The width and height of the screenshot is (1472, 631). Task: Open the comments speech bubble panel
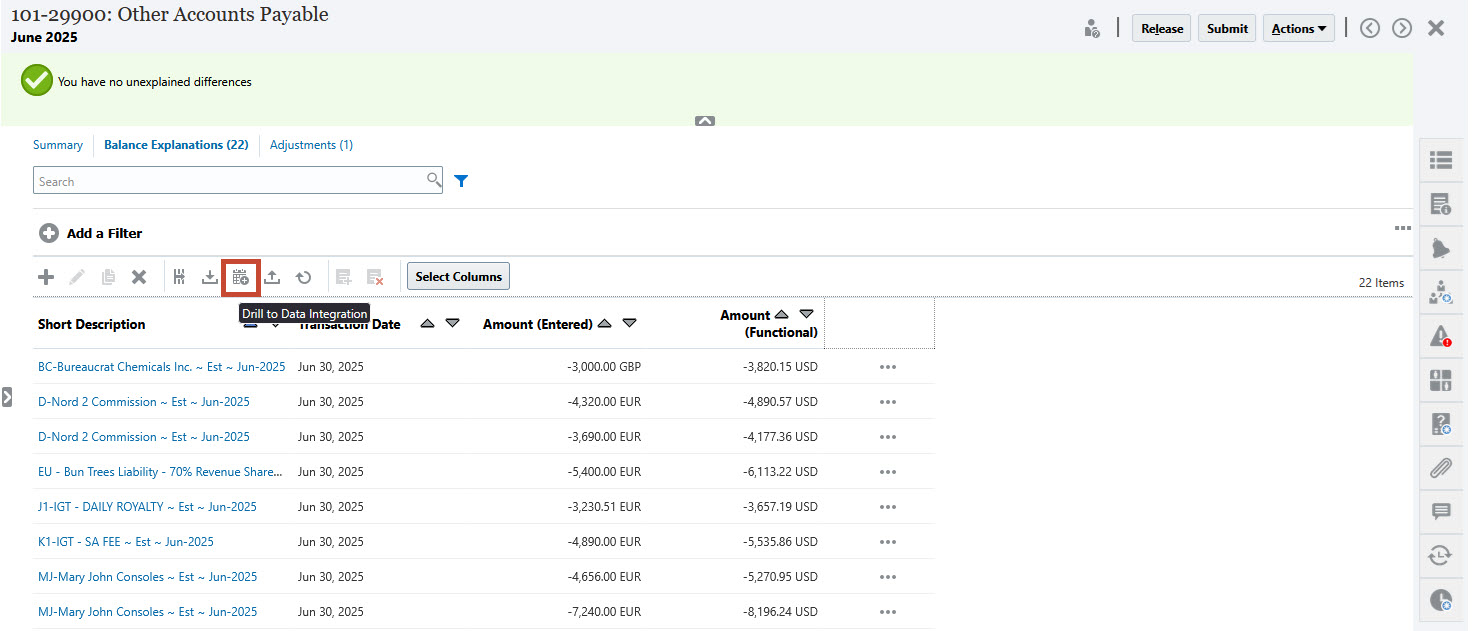click(1440, 511)
